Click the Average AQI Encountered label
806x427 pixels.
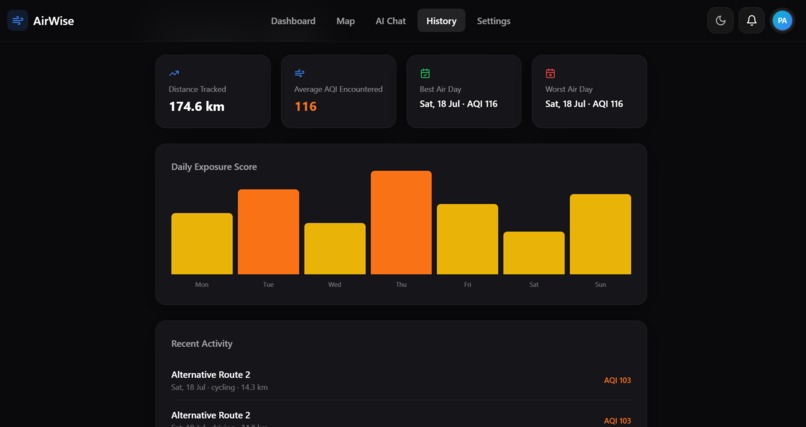pyautogui.click(x=338, y=89)
